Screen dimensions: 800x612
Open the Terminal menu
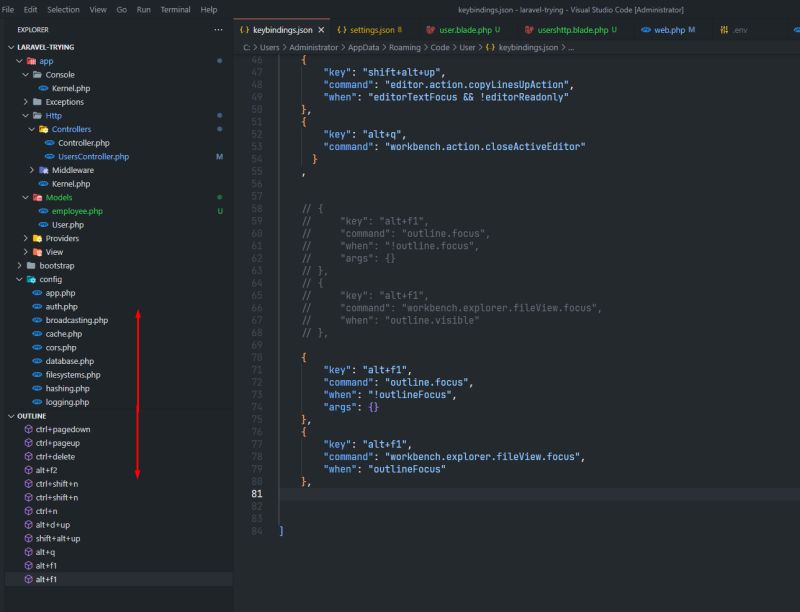click(x=177, y=8)
